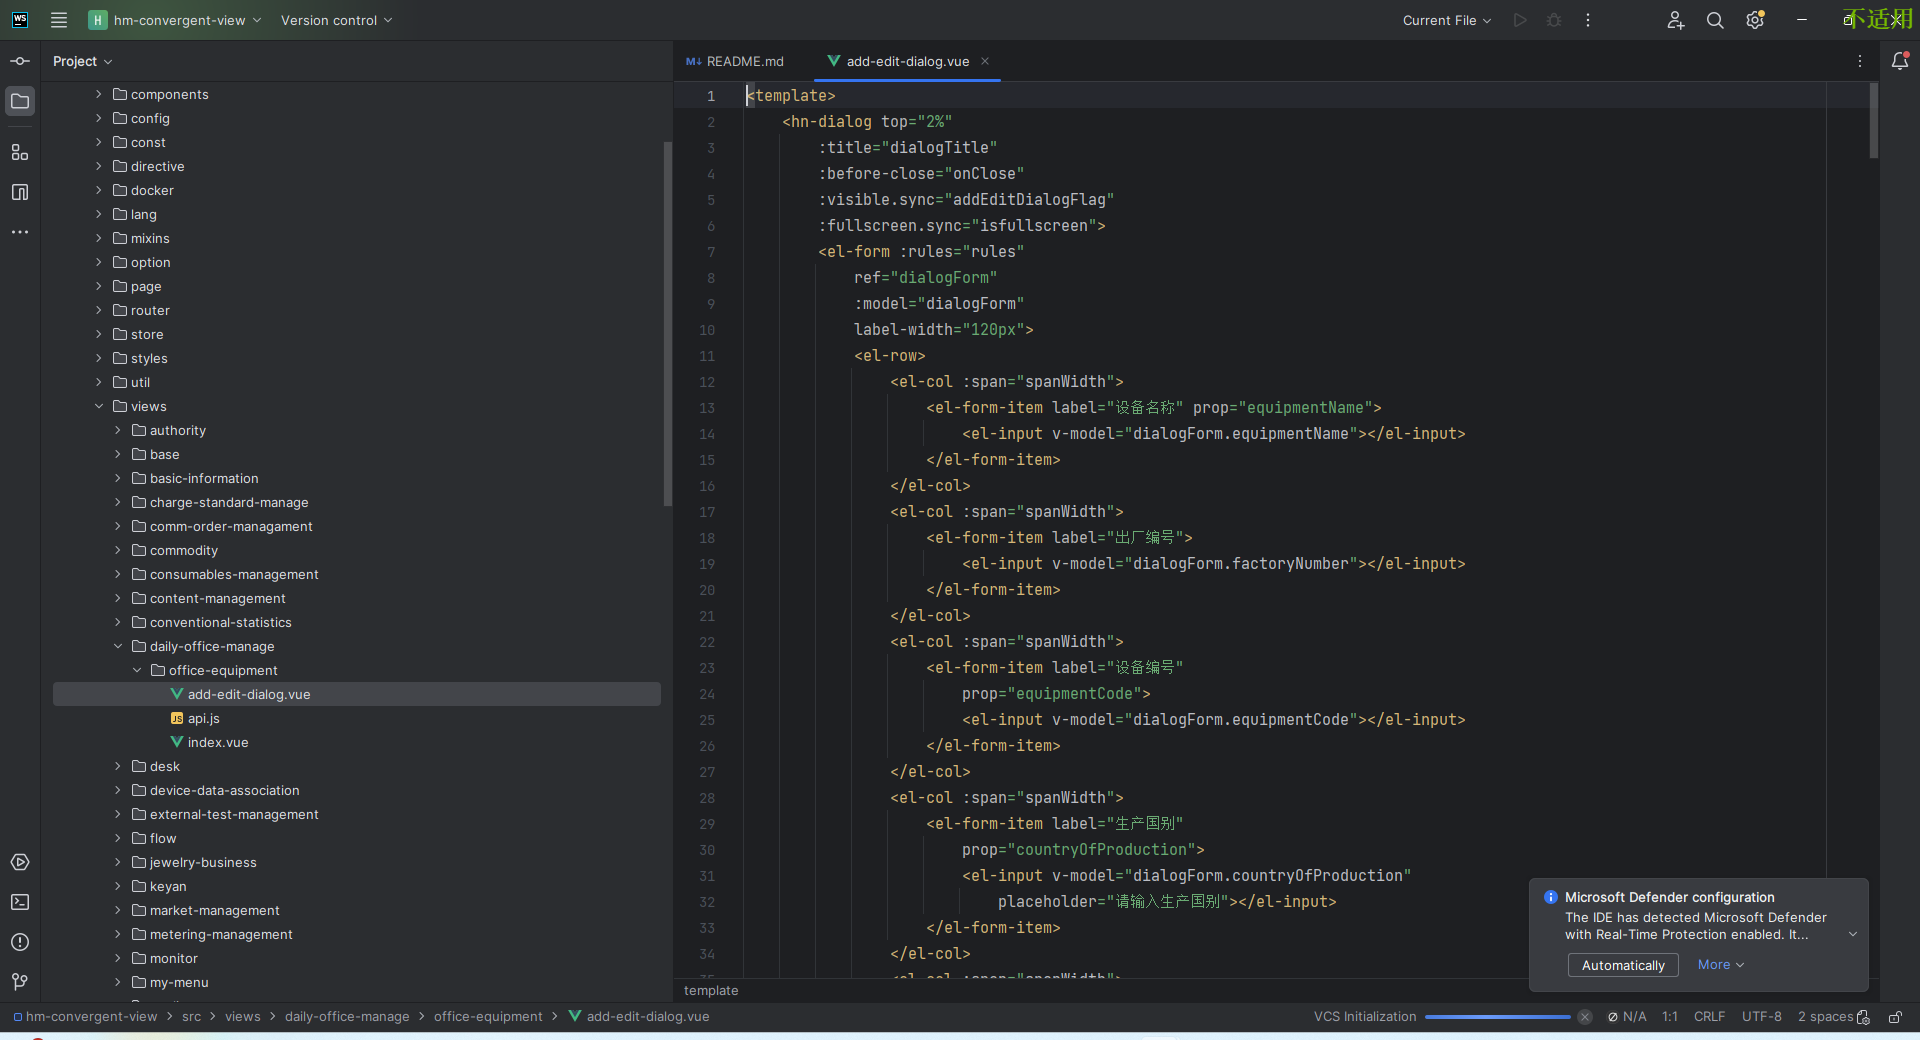The image size is (1920, 1040).
Task: Click 1:1 line column indicator
Action: [x=1670, y=1017]
